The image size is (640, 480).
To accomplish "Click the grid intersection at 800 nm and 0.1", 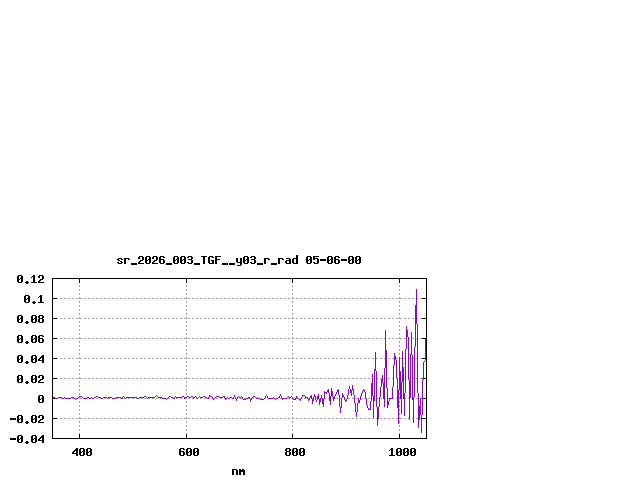I will [x=293, y=298].
